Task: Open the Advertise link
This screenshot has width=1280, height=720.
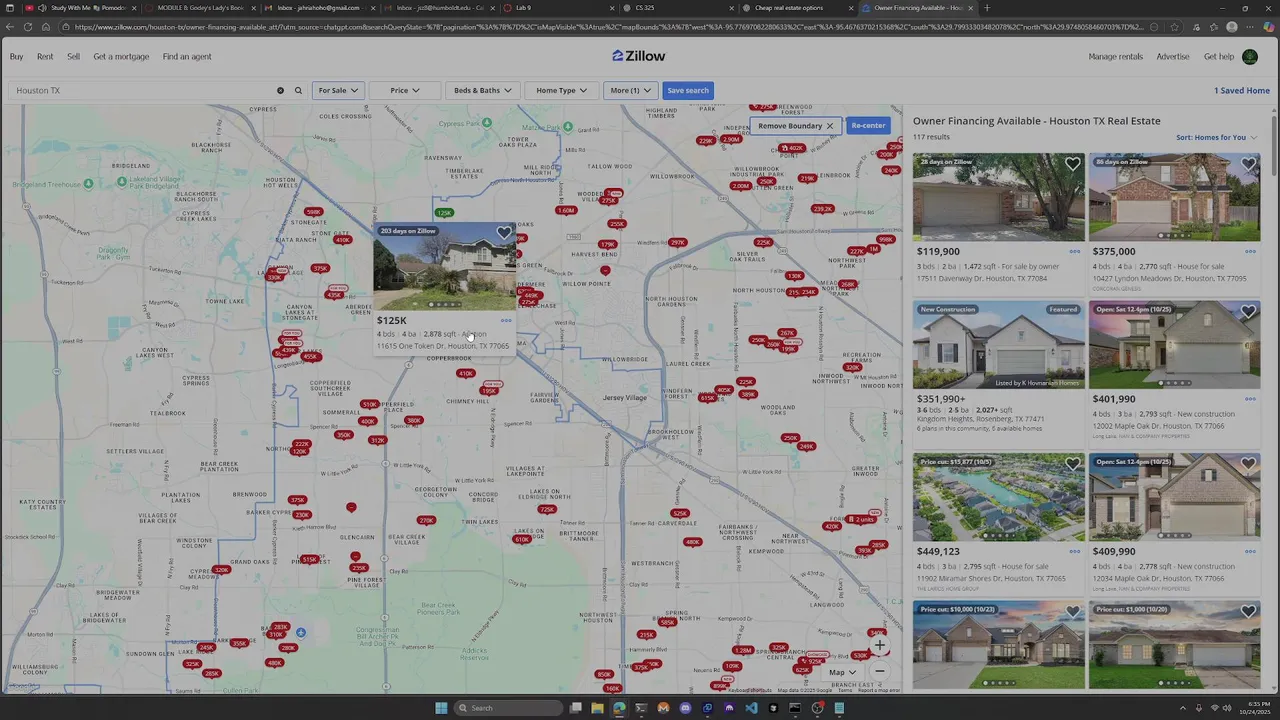Action: click(x=1173, y=56)
